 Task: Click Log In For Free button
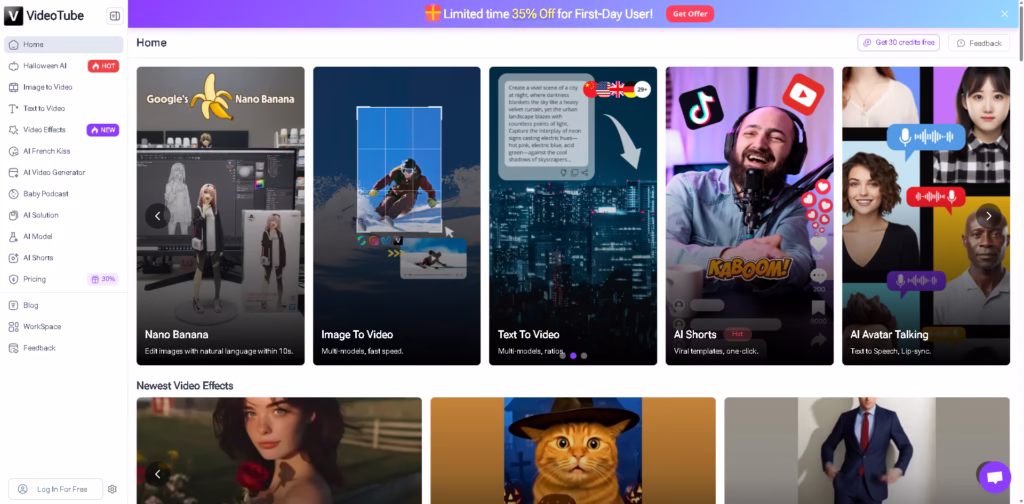(53, 489)
